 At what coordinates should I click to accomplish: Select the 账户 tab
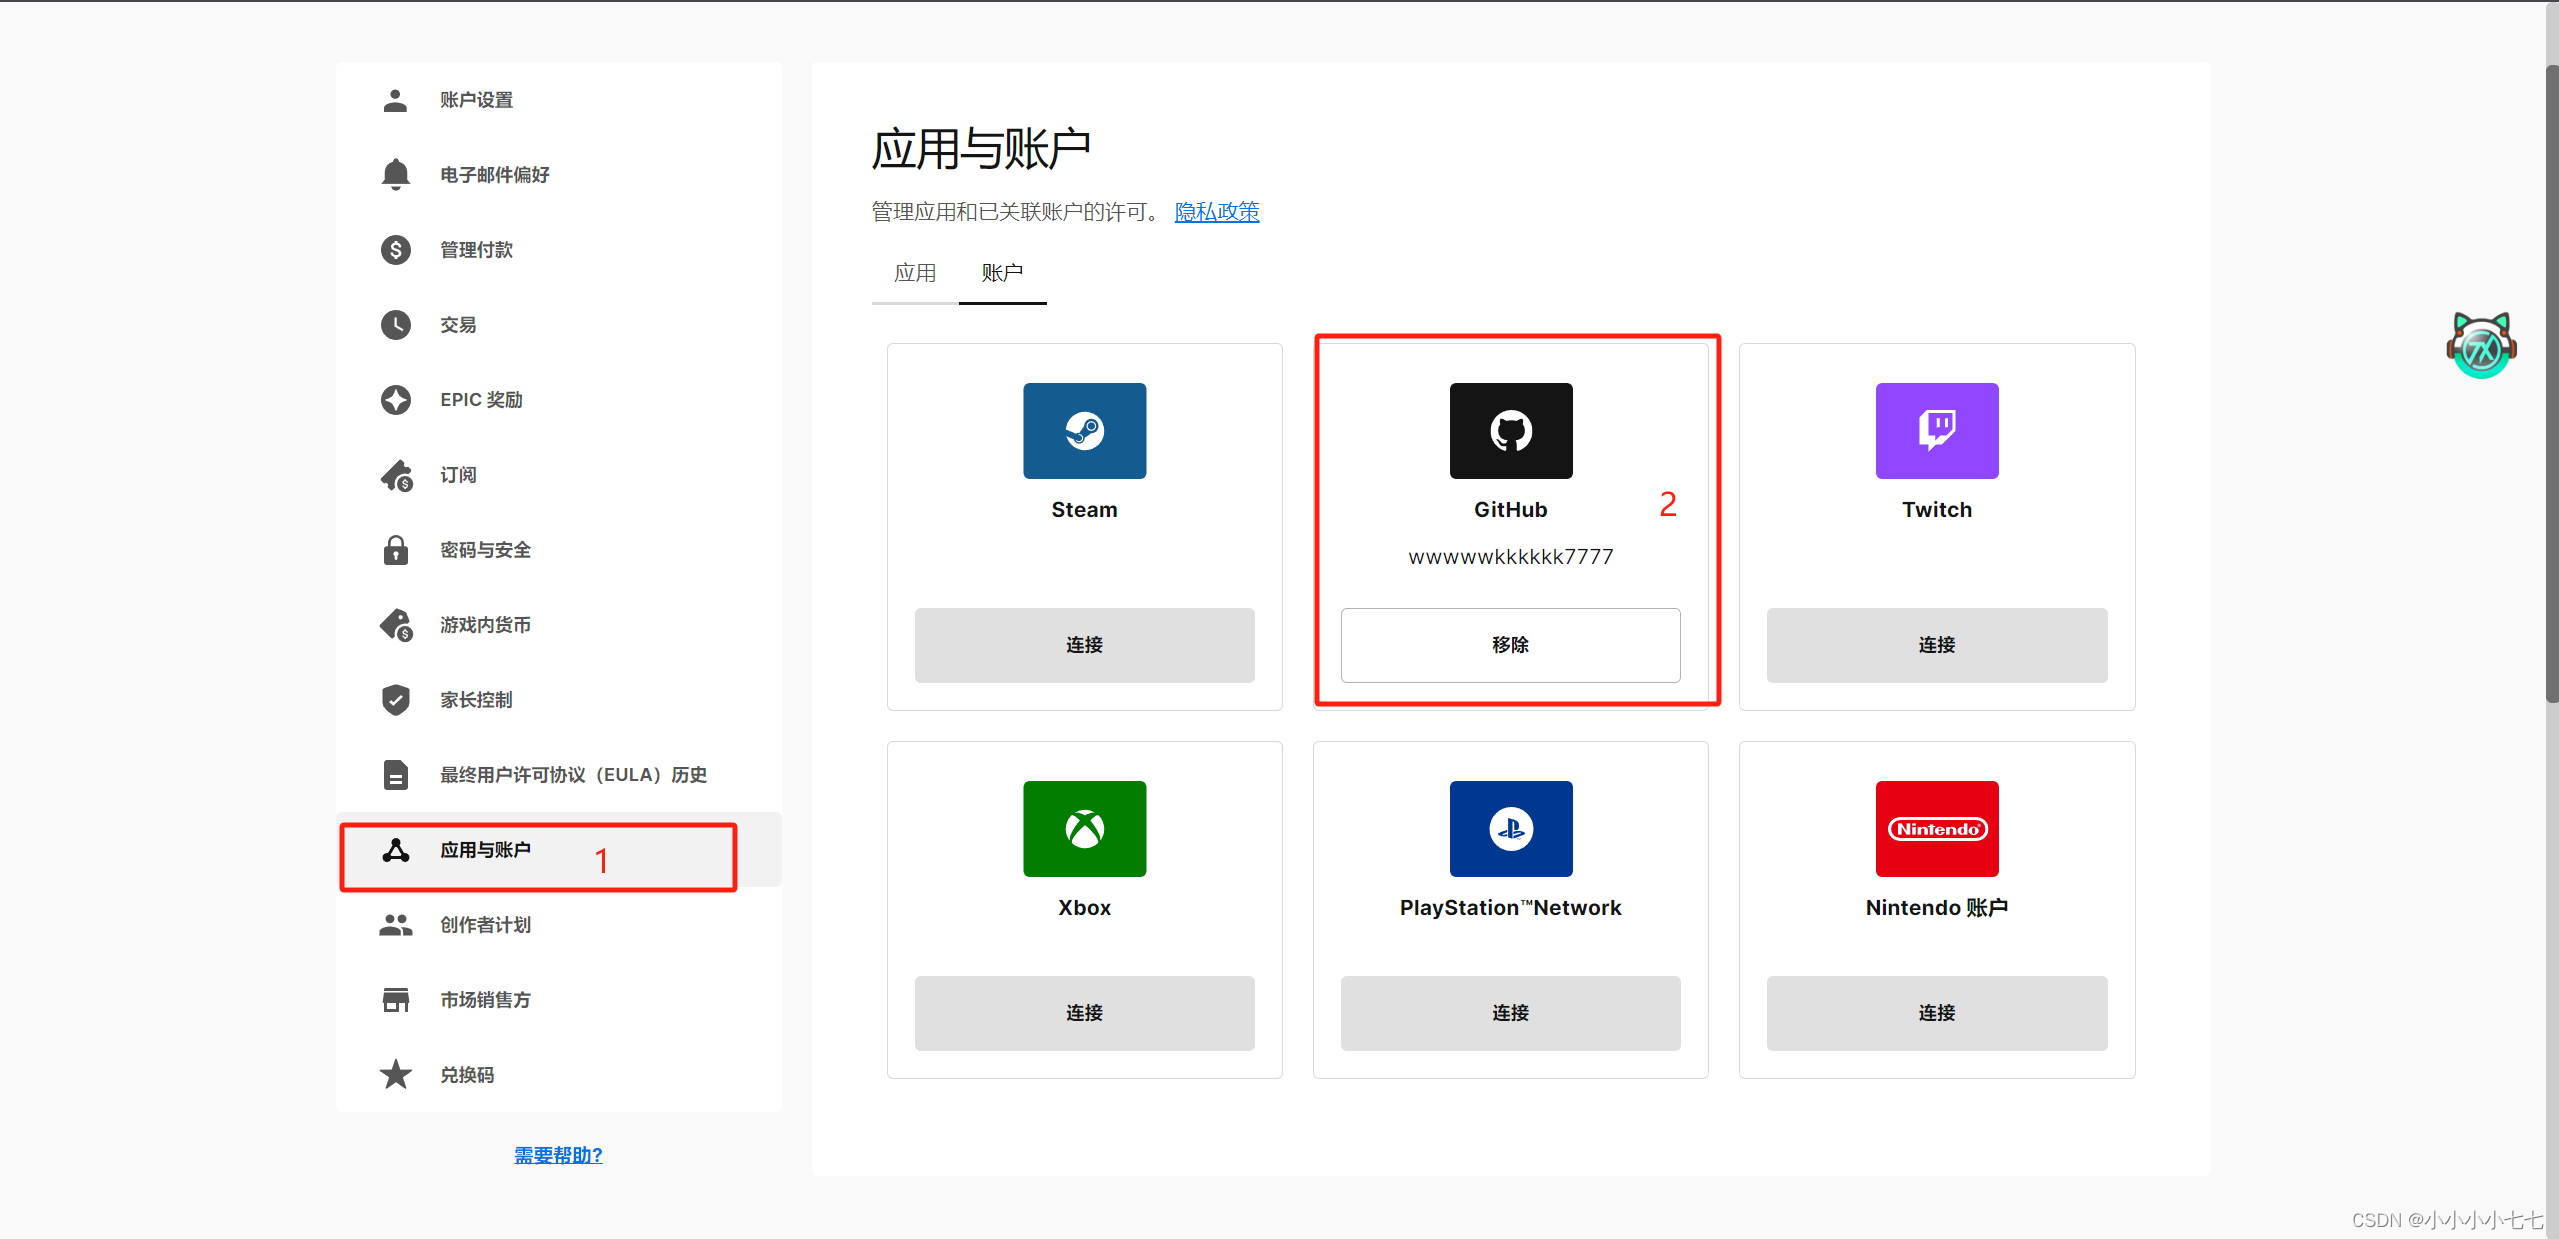(x=1002, y=273)
